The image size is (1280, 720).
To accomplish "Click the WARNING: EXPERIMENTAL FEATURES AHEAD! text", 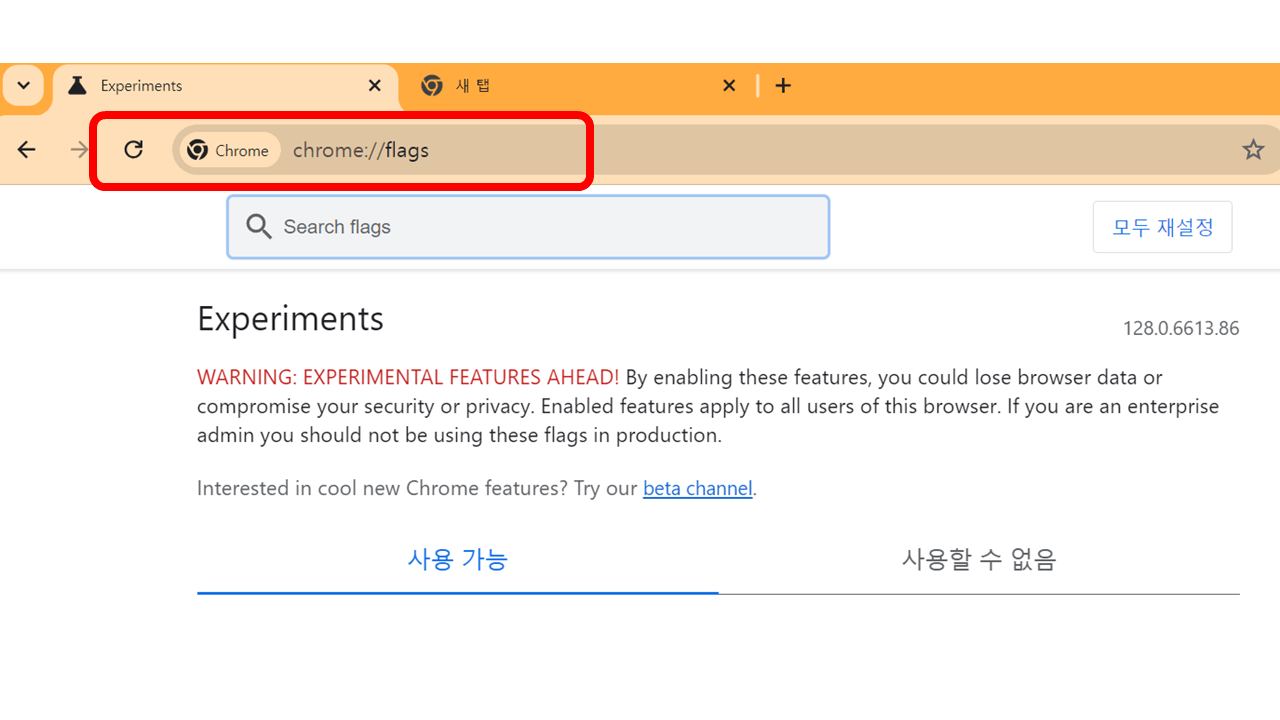I will click(x=408, y=377).
